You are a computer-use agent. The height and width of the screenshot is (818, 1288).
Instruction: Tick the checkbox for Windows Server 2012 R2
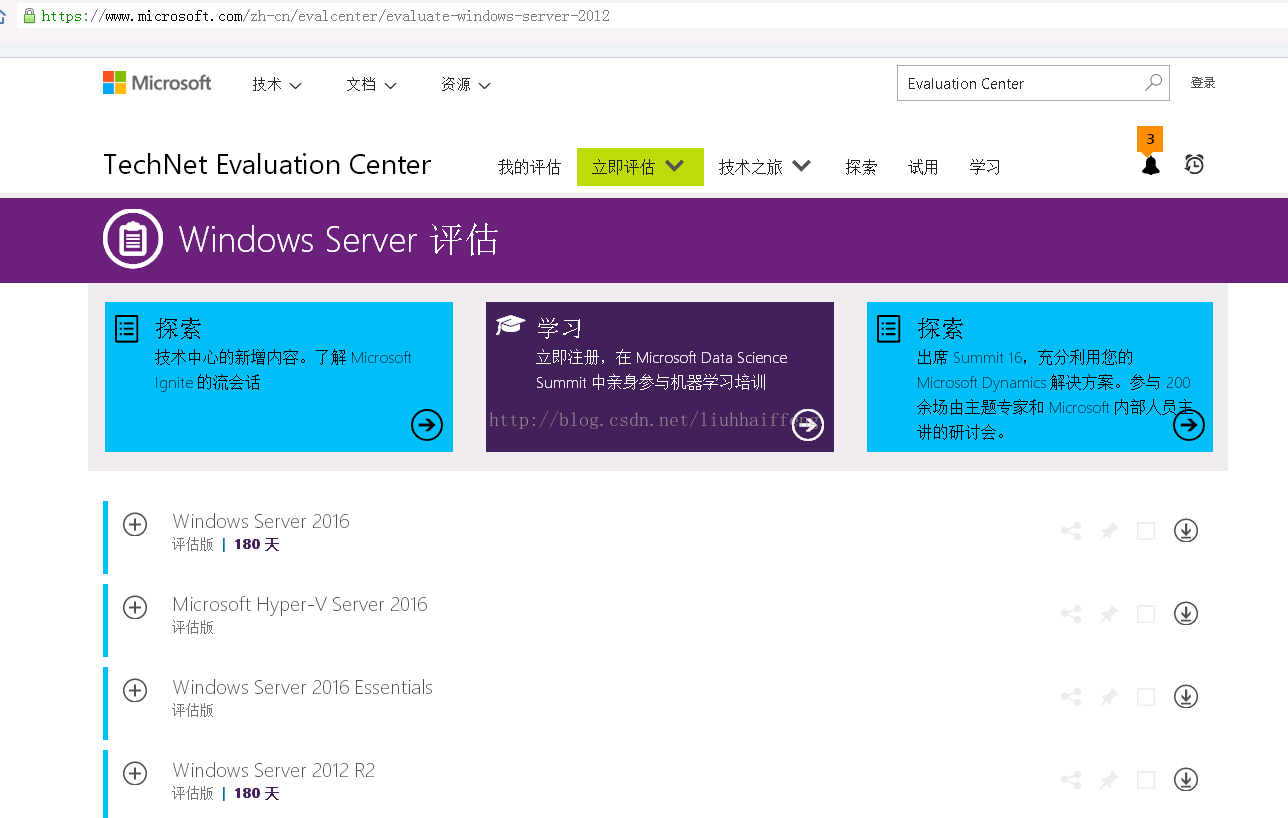click(1146, 780)
